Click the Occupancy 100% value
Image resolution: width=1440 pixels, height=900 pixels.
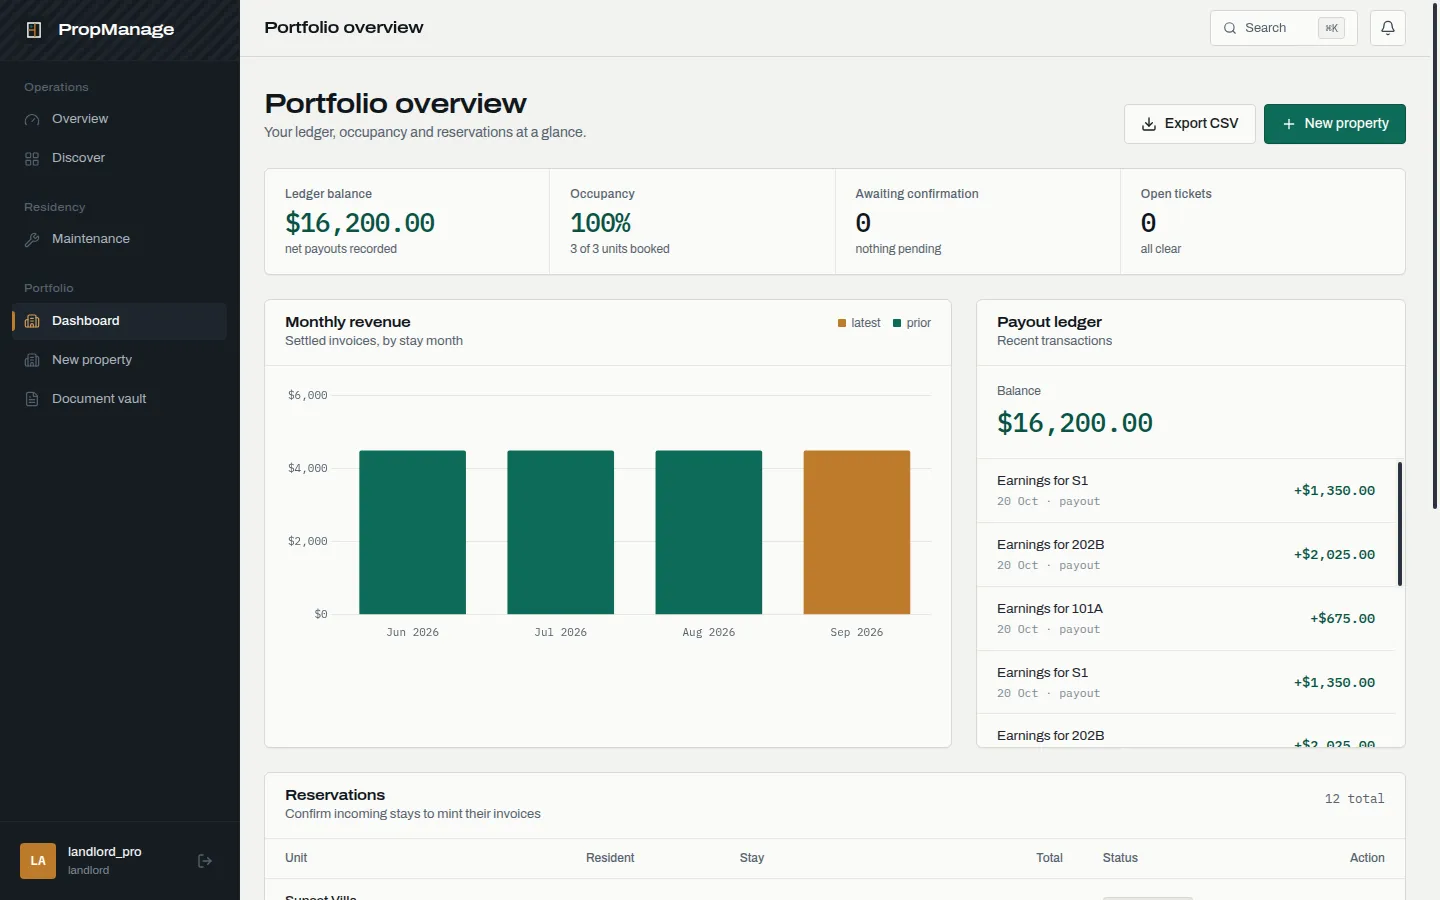[601, 223]
